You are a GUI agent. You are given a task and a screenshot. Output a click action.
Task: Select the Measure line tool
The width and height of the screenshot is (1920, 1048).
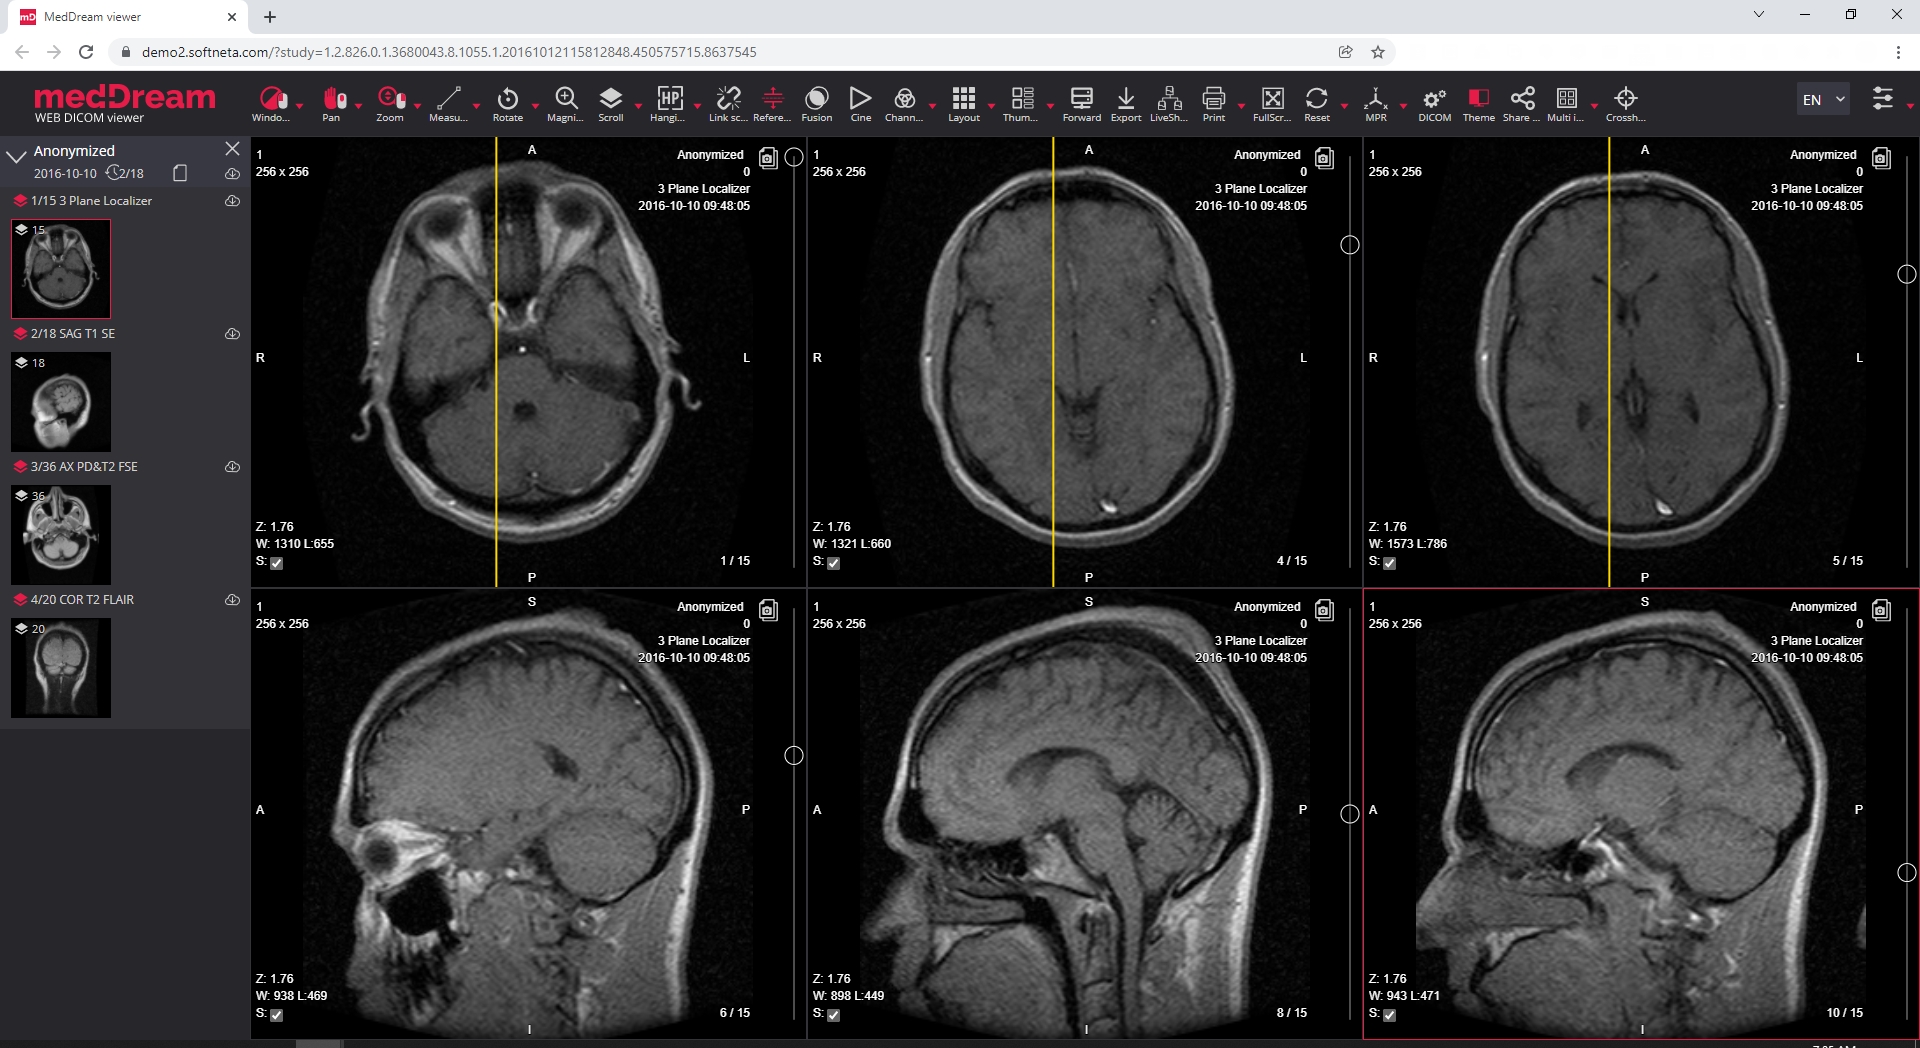click(448, 98)
